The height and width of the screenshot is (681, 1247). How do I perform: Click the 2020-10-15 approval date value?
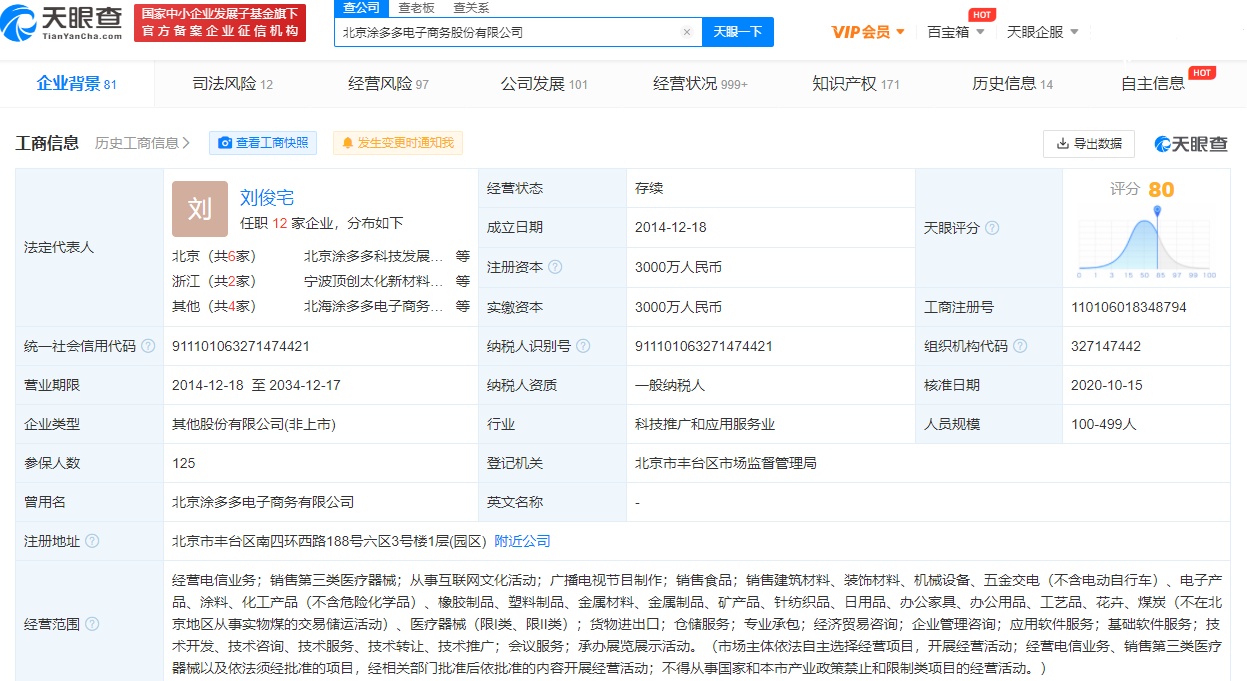coord(1107,385)
